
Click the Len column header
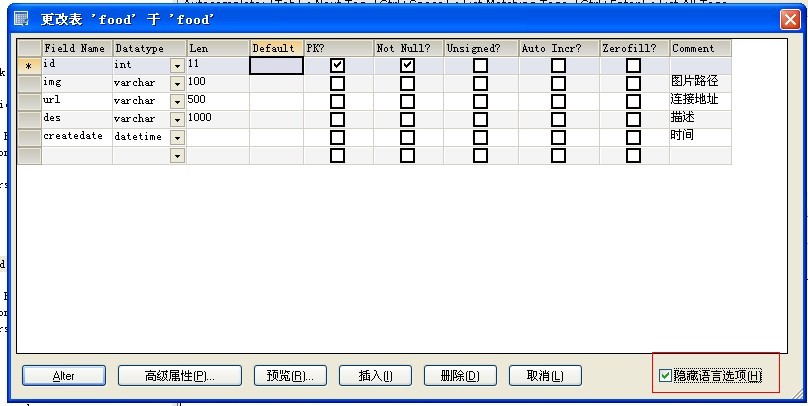click(218, 48)
